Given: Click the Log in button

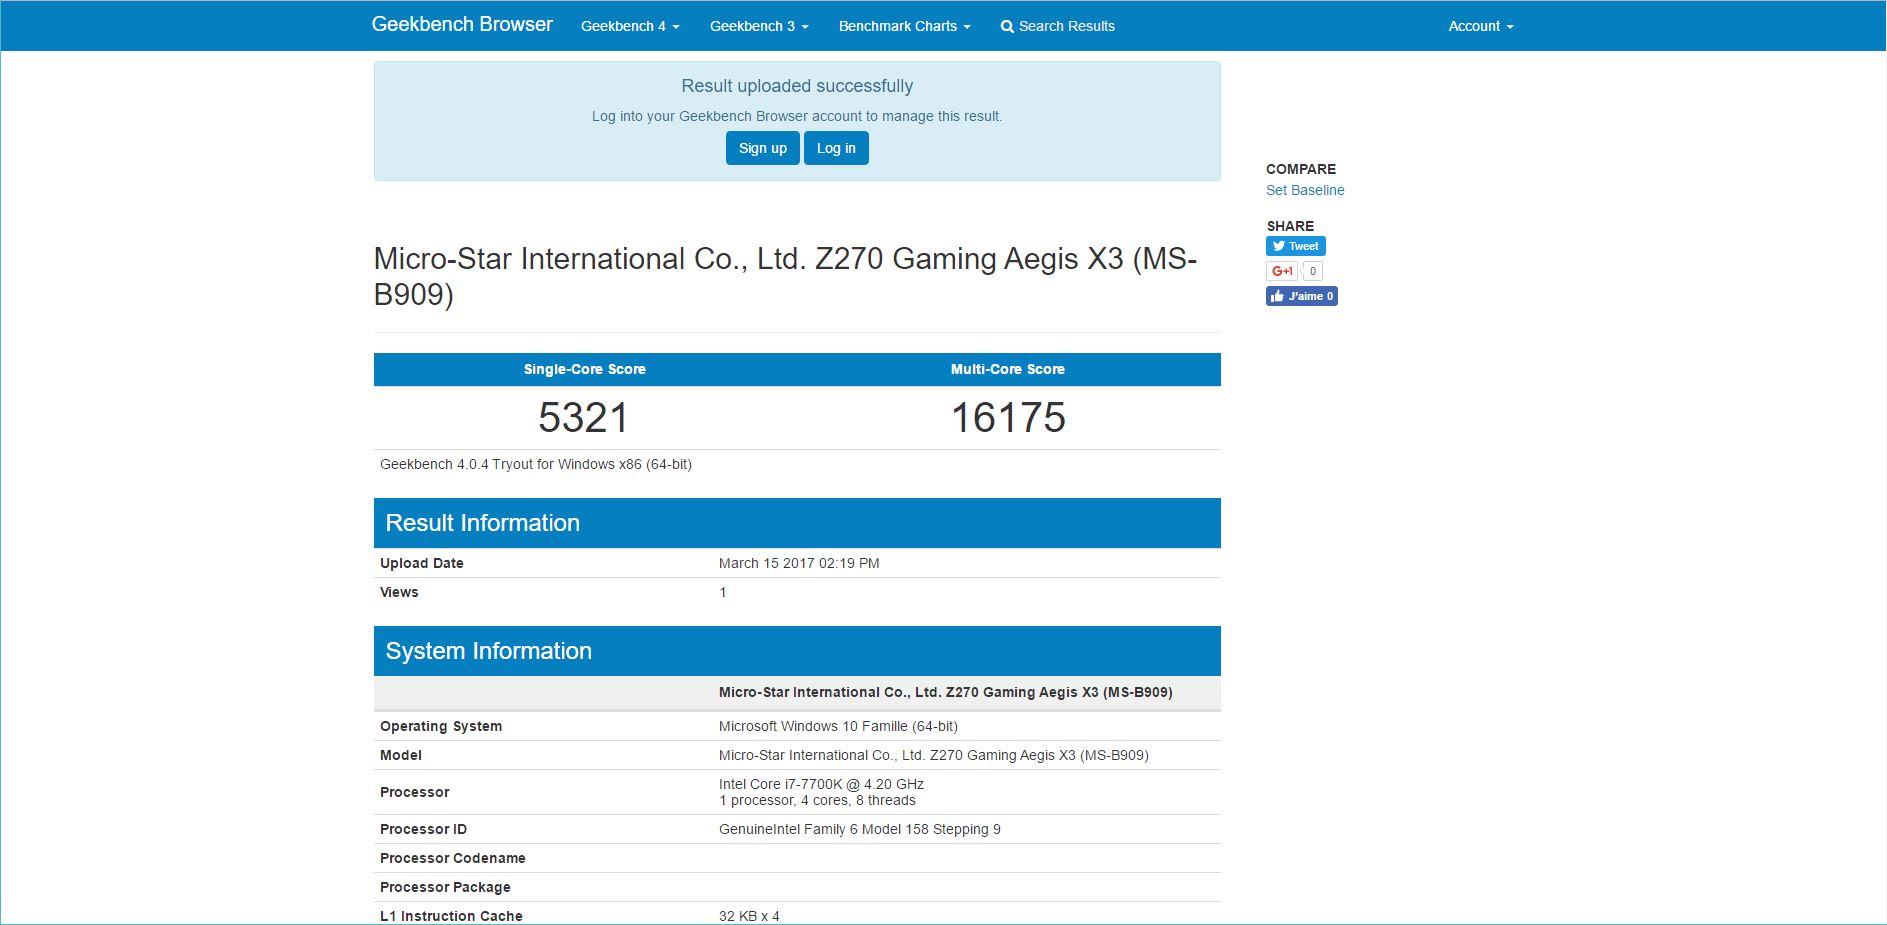Looking at the screenshot, I should click(836, 148).
